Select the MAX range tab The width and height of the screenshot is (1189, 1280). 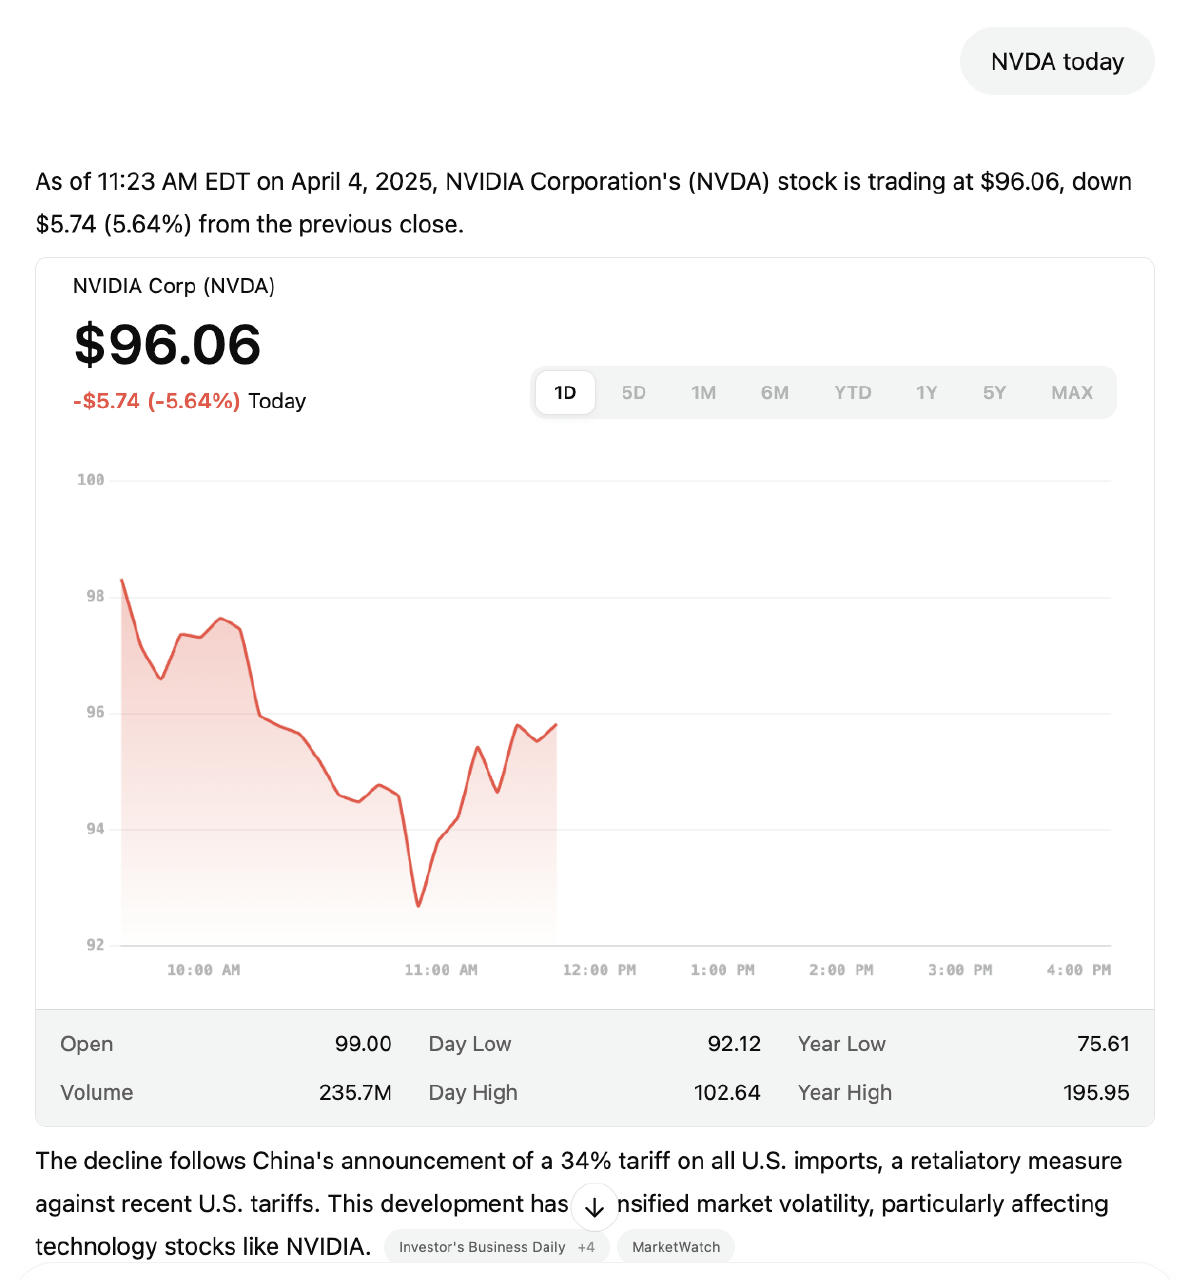pyautogui.click(x=1071, y=393)
